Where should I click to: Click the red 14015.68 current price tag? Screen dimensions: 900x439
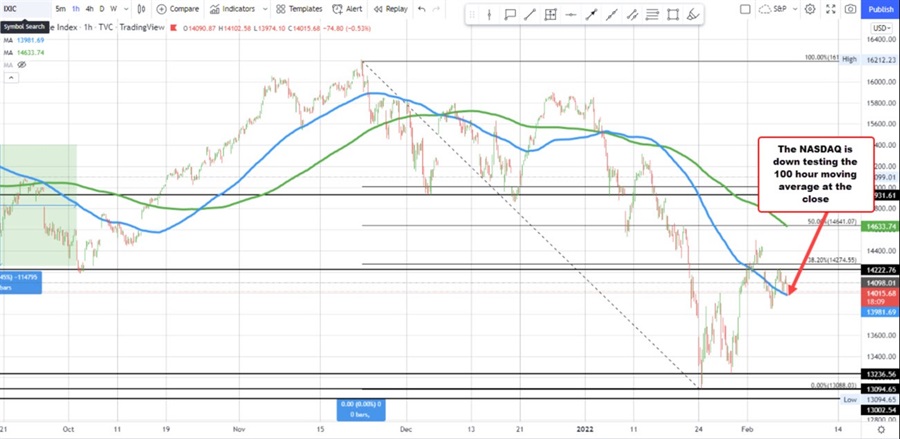point(880,296)
